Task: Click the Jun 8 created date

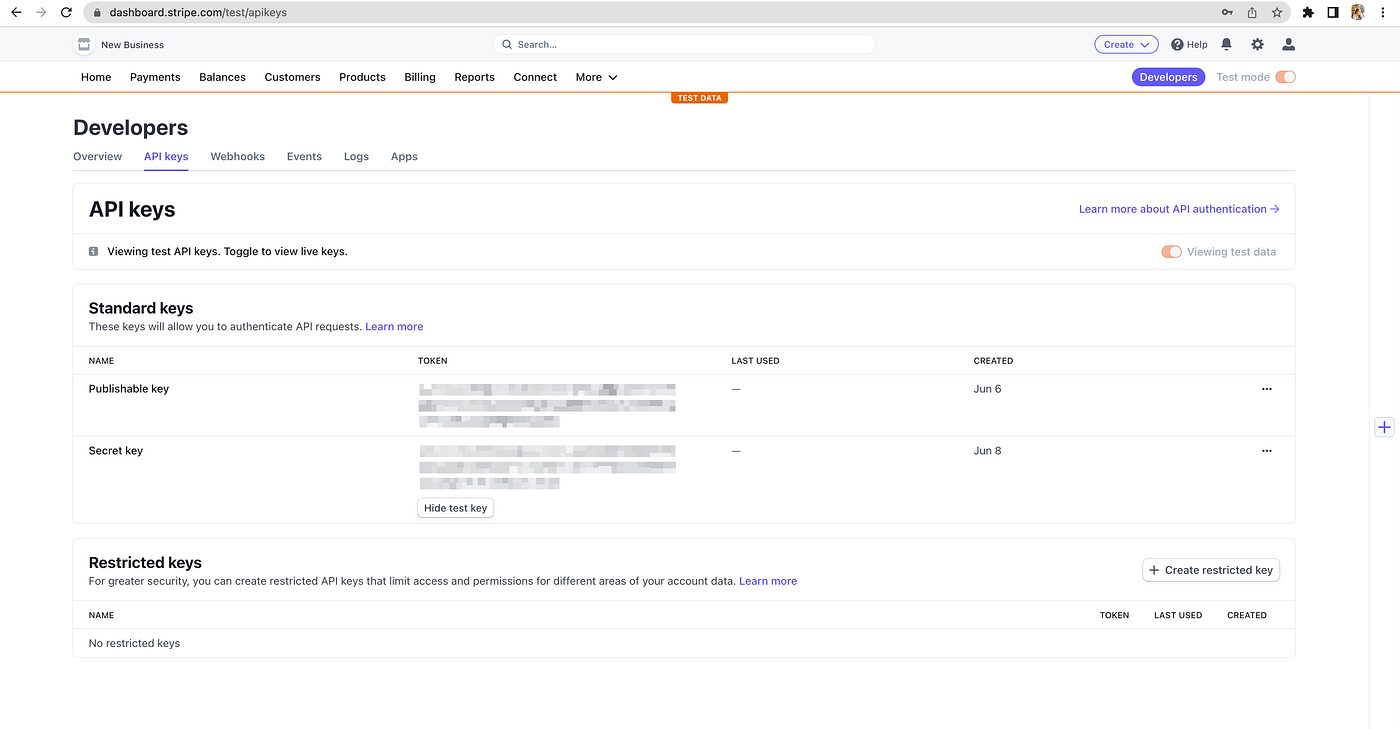Action: pyautogui.click(x=987, y=451)
